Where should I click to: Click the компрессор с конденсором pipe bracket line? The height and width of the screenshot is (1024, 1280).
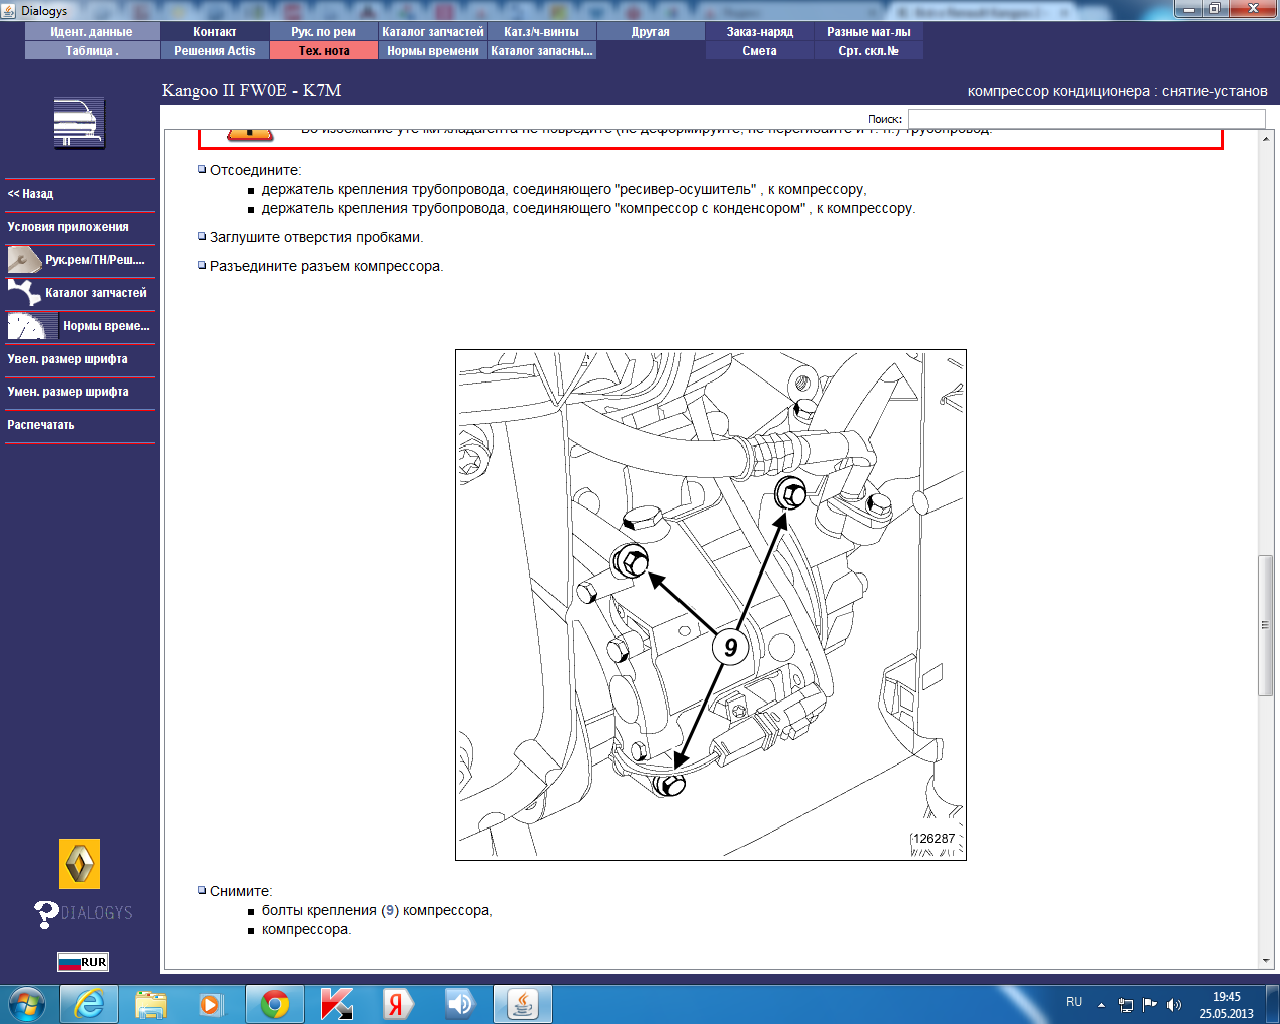click(x=588, y=209)
